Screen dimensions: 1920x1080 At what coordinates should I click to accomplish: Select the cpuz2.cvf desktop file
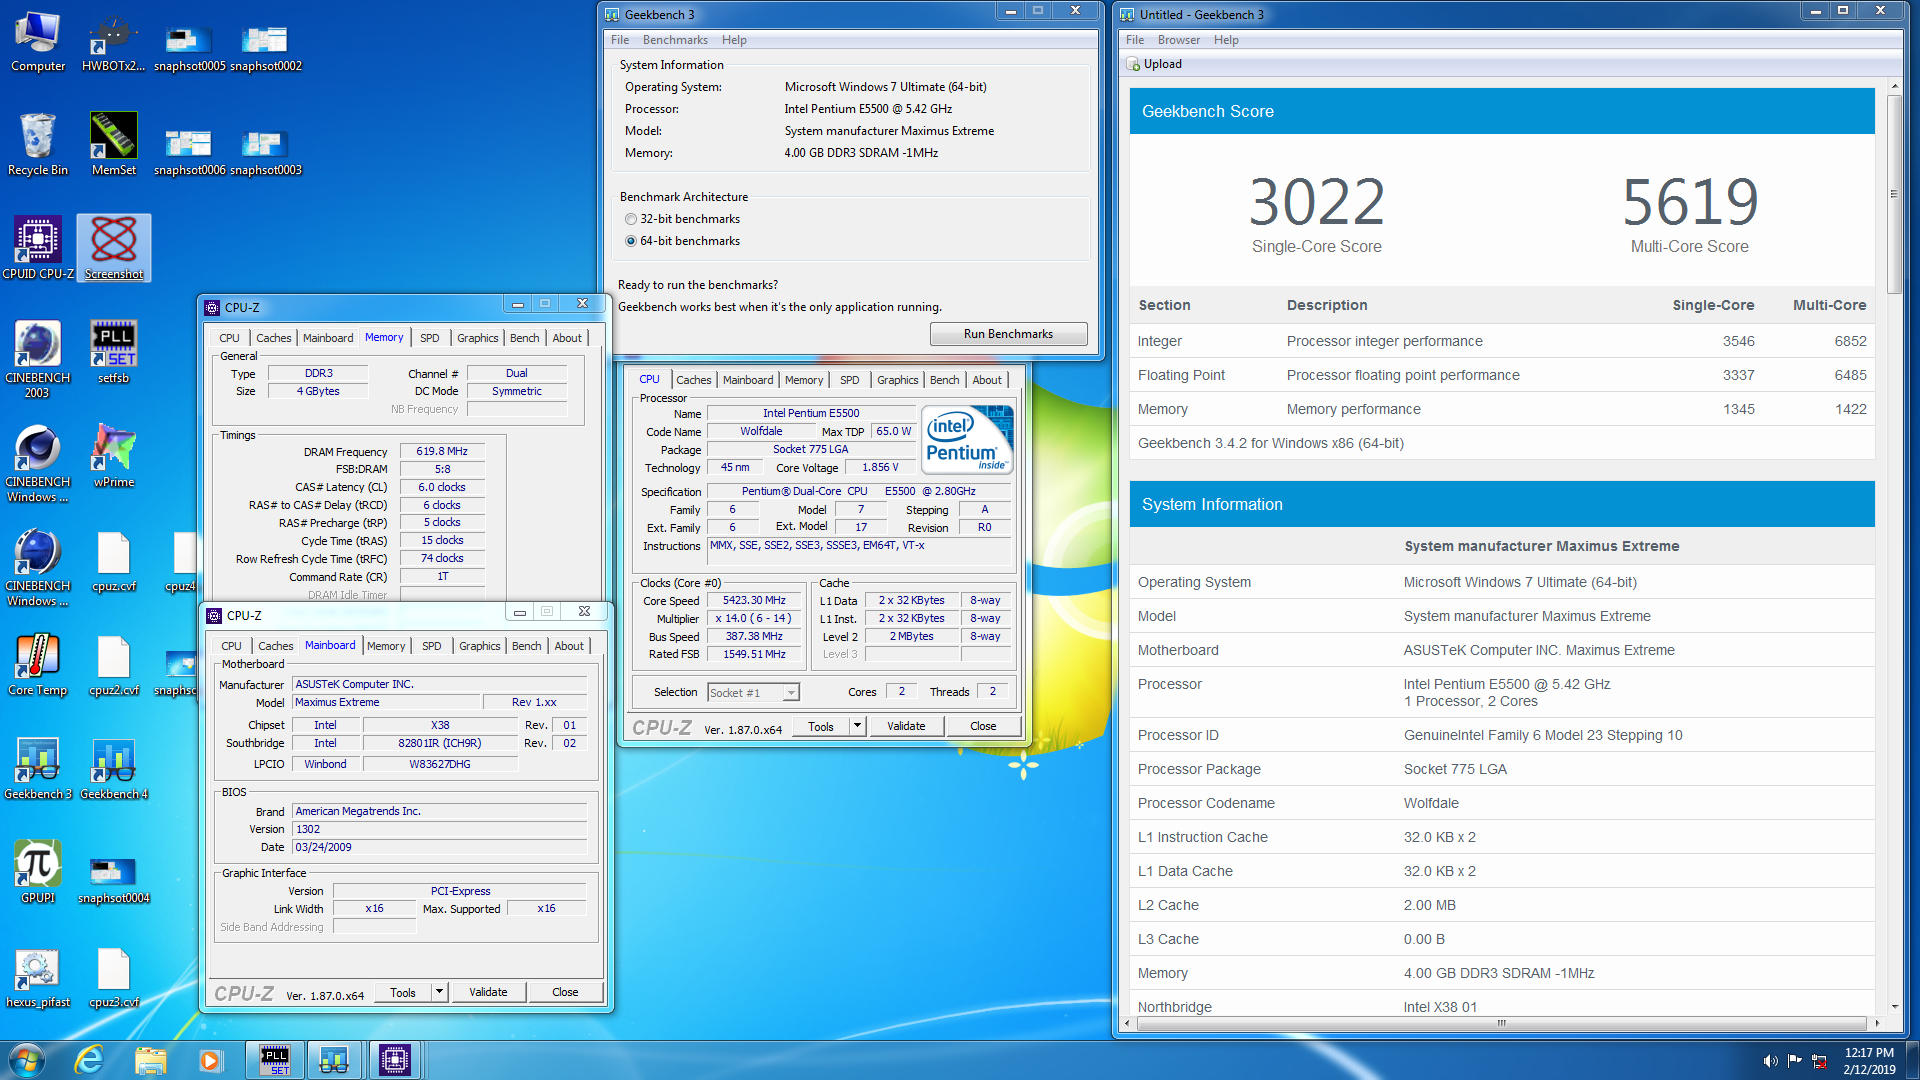[113, 665]
